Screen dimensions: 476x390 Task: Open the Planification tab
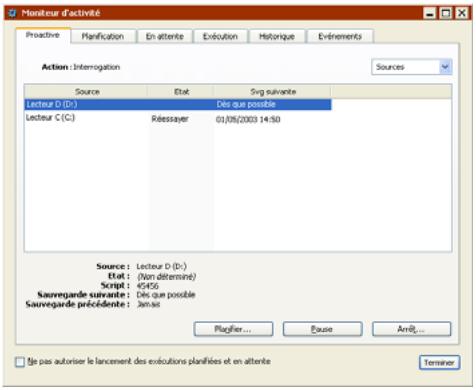tap(103, 36)
